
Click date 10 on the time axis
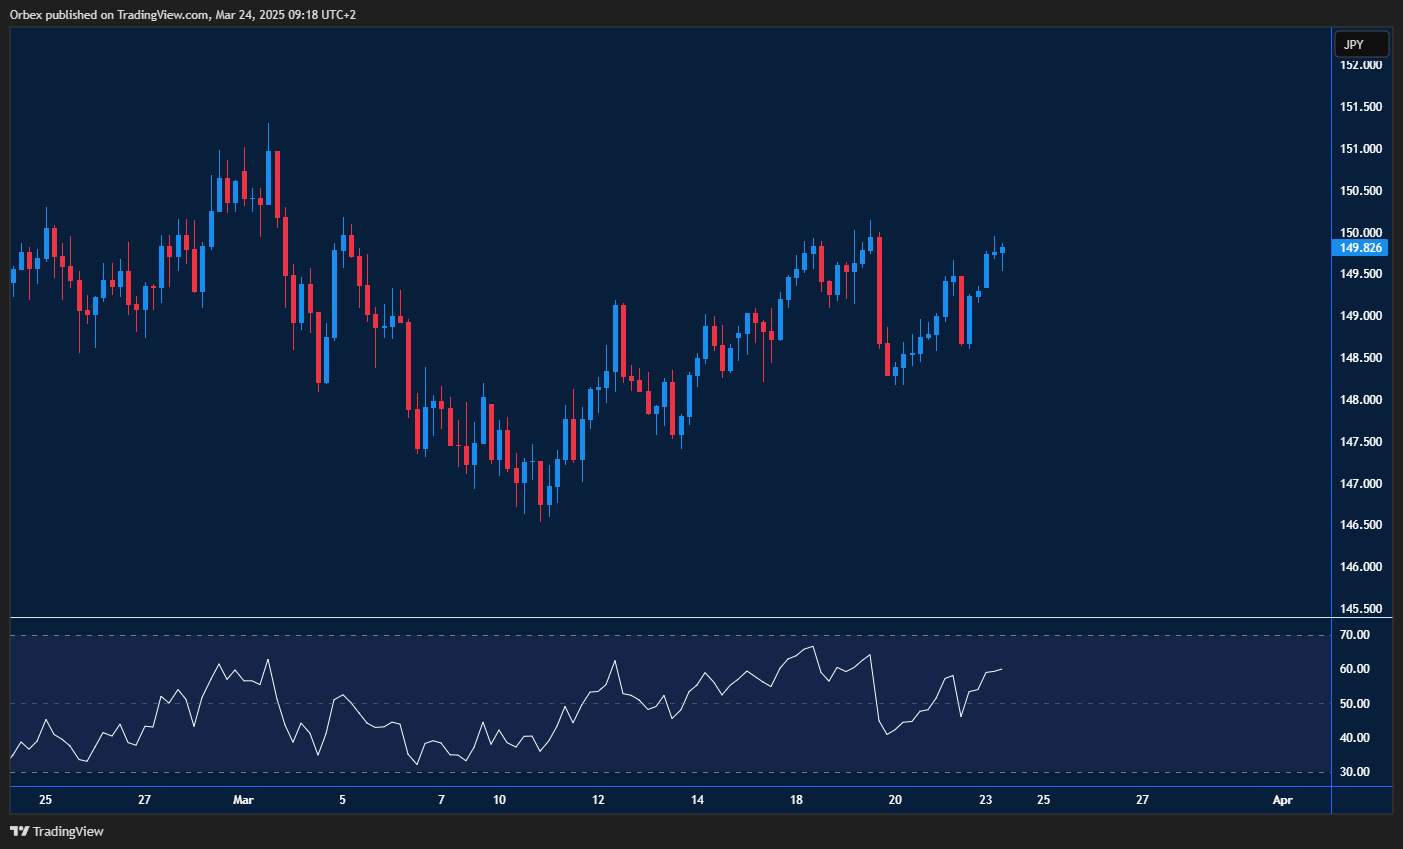500,800
